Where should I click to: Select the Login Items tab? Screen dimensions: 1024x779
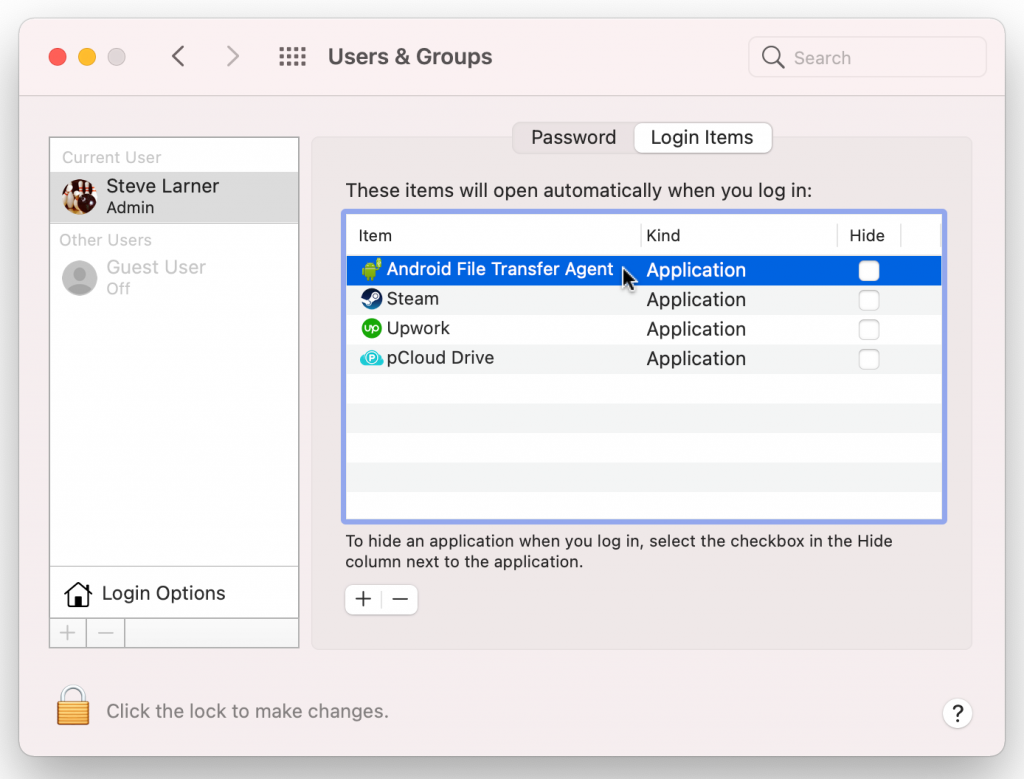click(702, 137)
